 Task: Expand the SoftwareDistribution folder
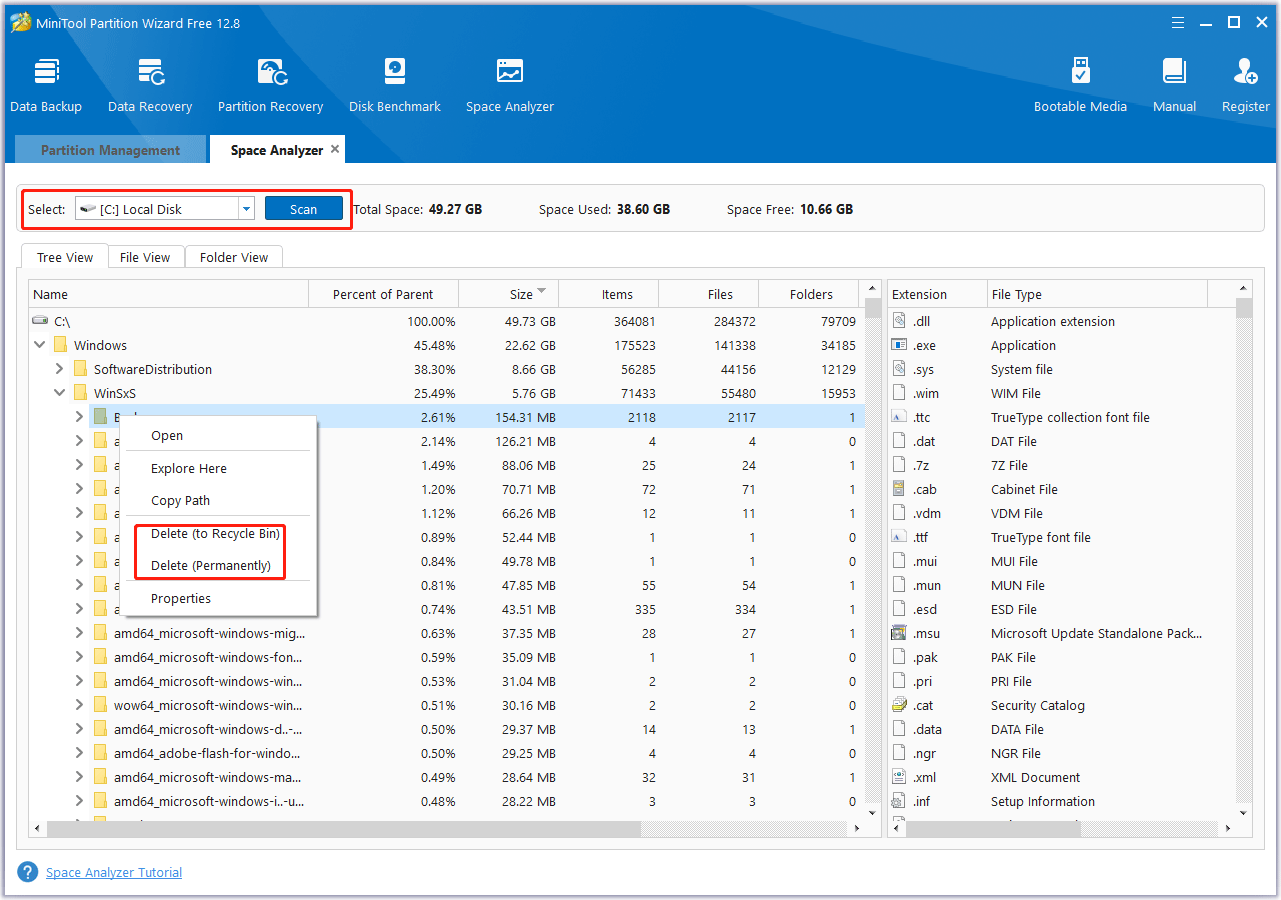tap(59, 368)
